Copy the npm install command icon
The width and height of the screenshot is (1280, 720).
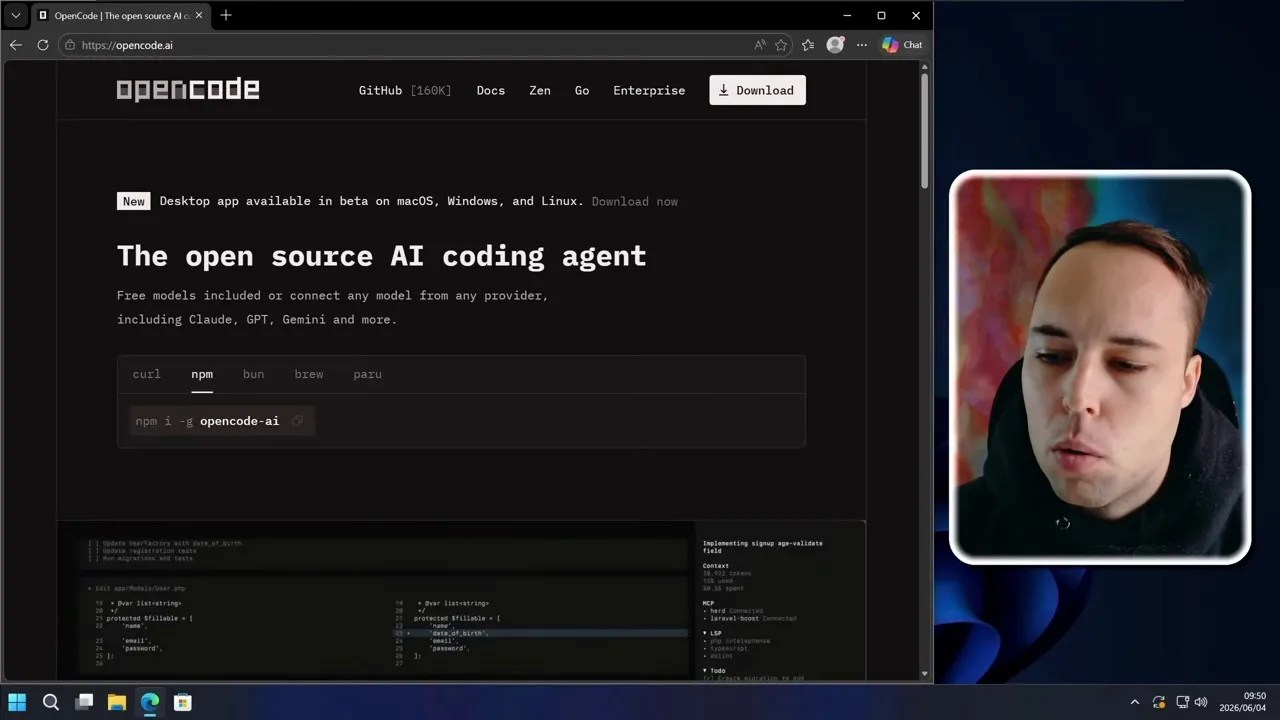297,421
